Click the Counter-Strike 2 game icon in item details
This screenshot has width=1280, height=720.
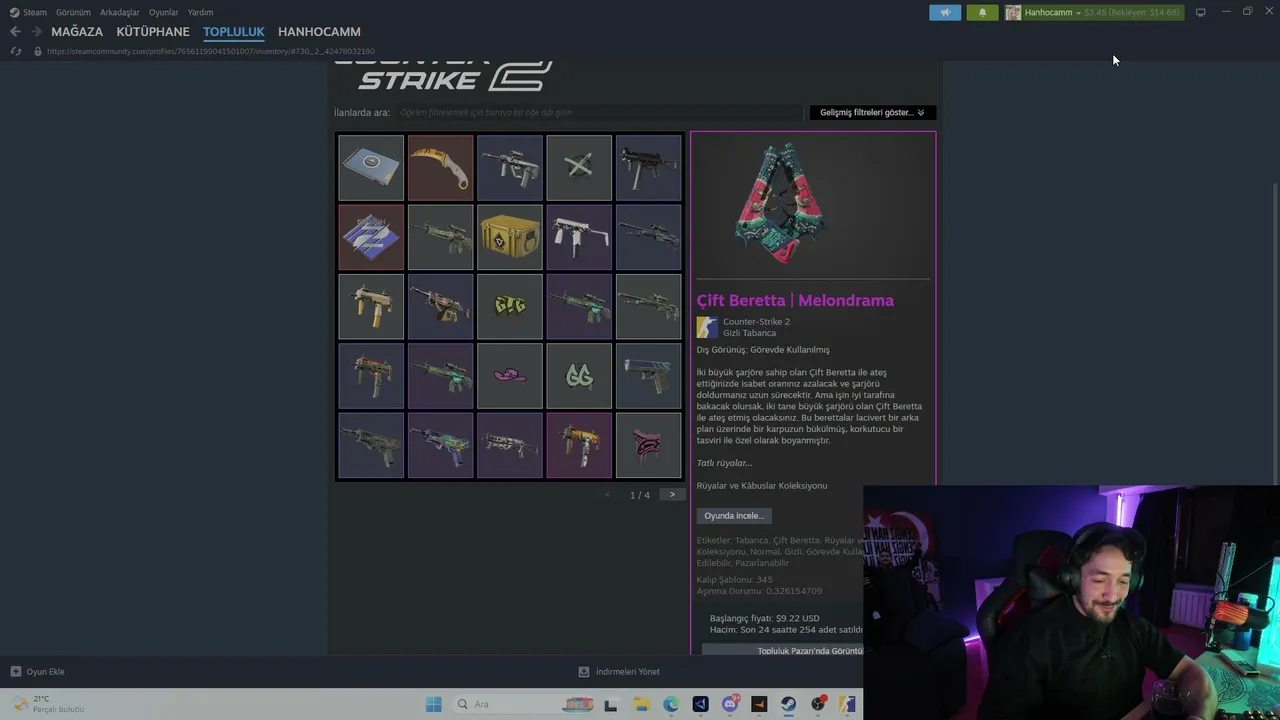click(707, 327)
